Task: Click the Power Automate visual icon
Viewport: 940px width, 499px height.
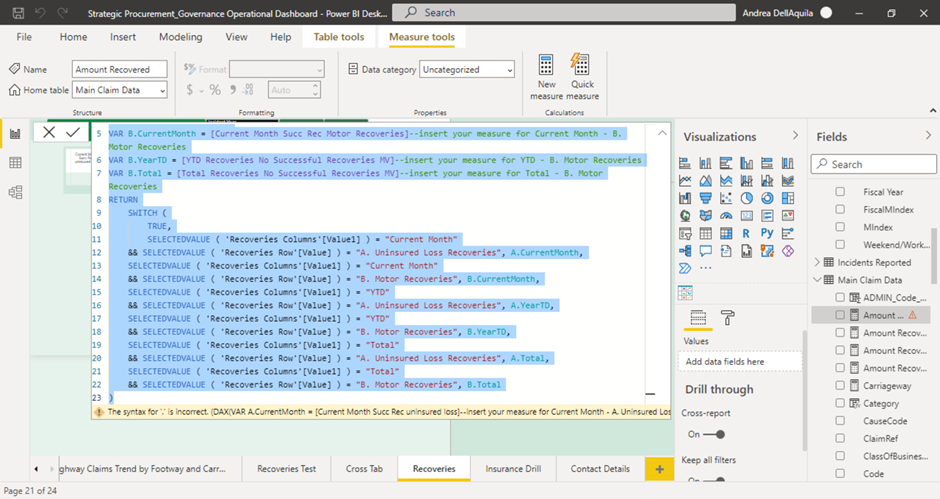Action: coord(685,268)
